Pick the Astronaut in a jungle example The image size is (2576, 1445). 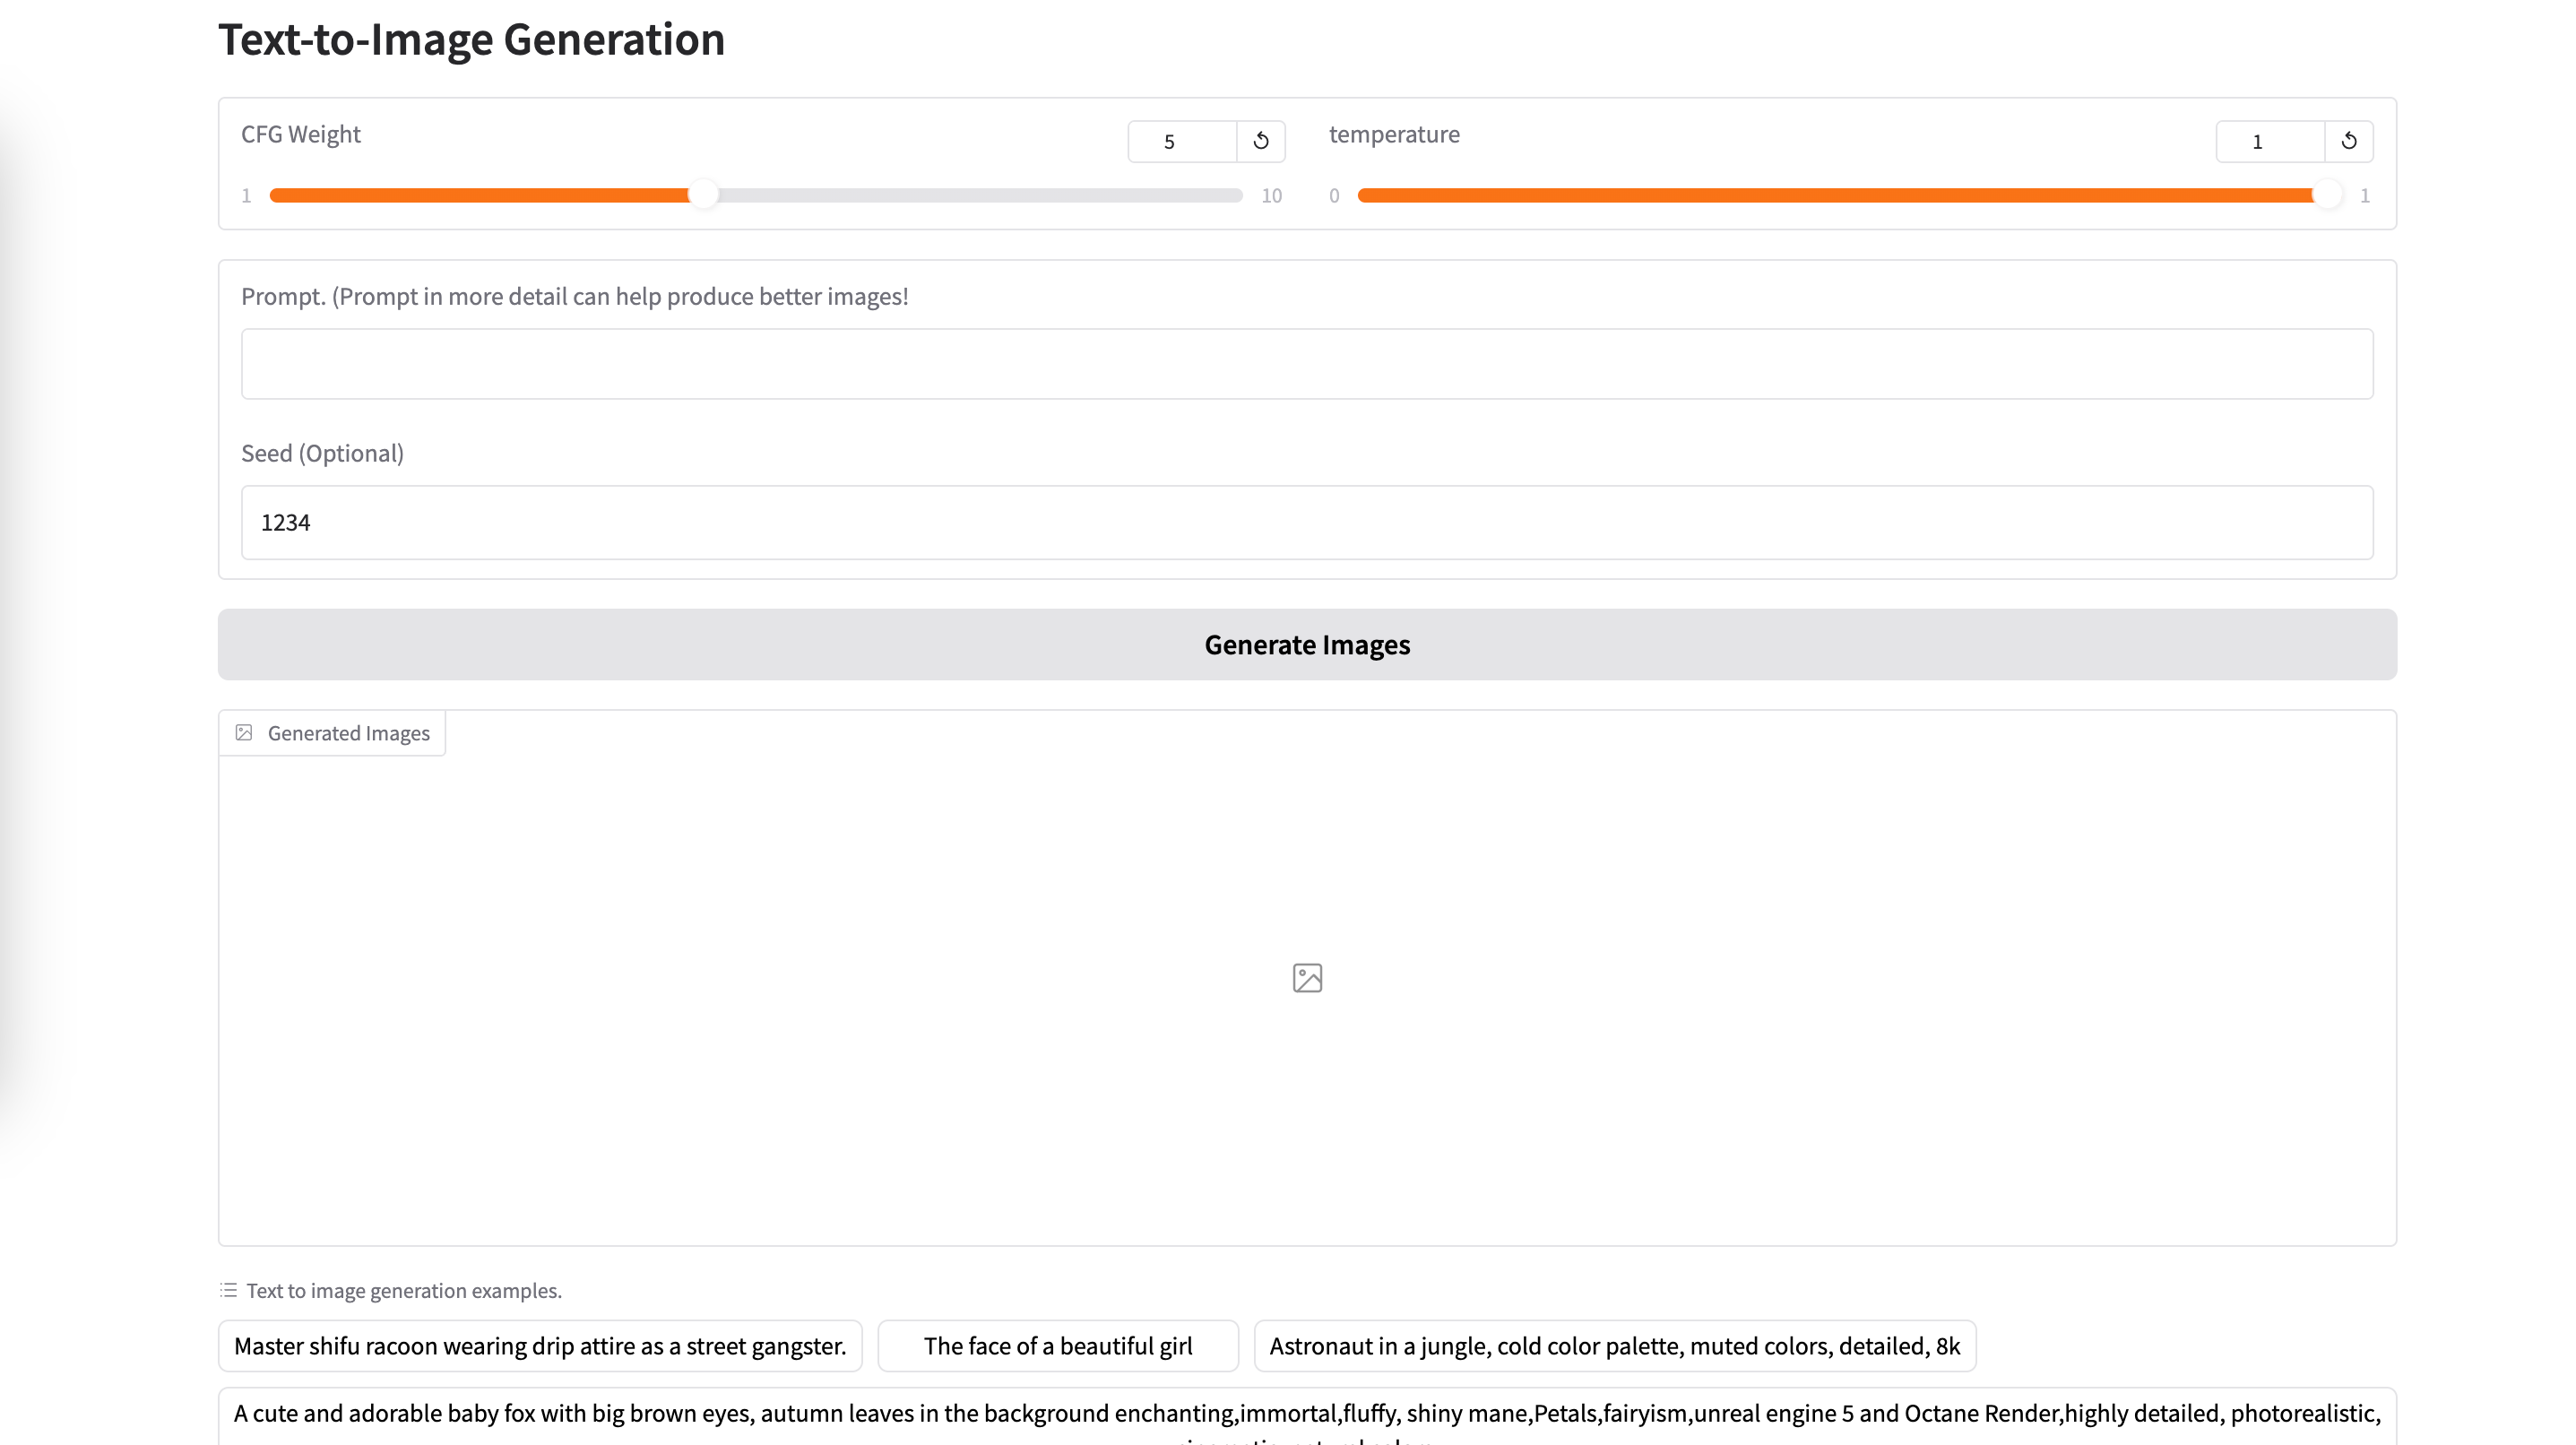pos(1614,1346)
